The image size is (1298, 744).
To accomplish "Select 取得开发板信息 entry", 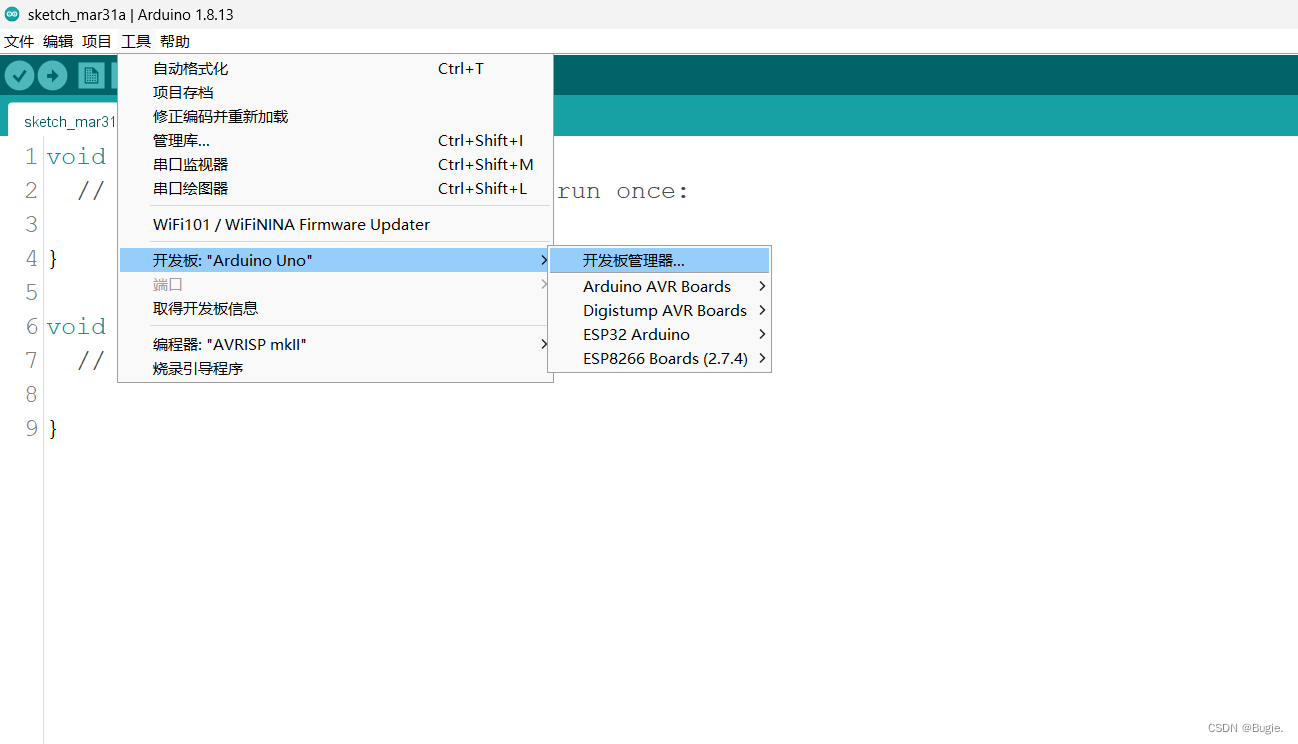I will coord(335,309).
